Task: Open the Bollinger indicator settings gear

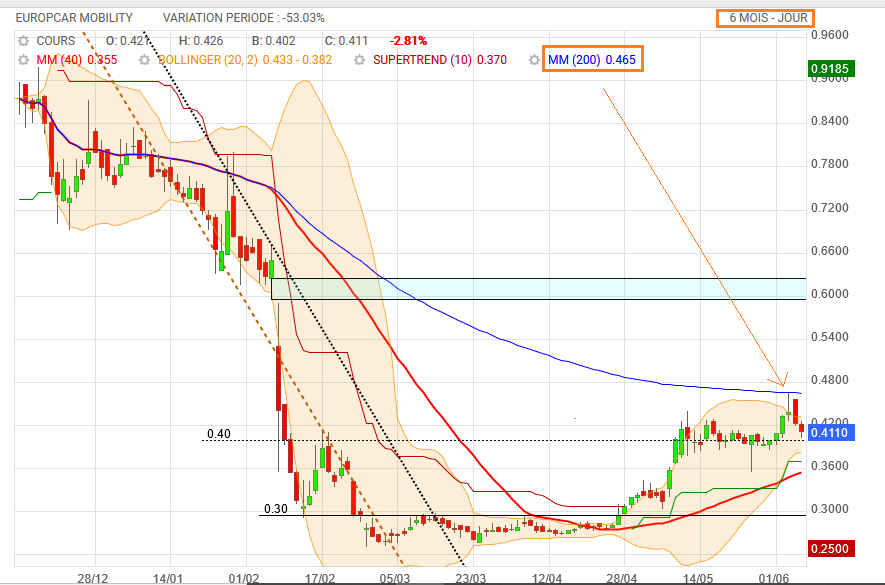Action: 144,60
